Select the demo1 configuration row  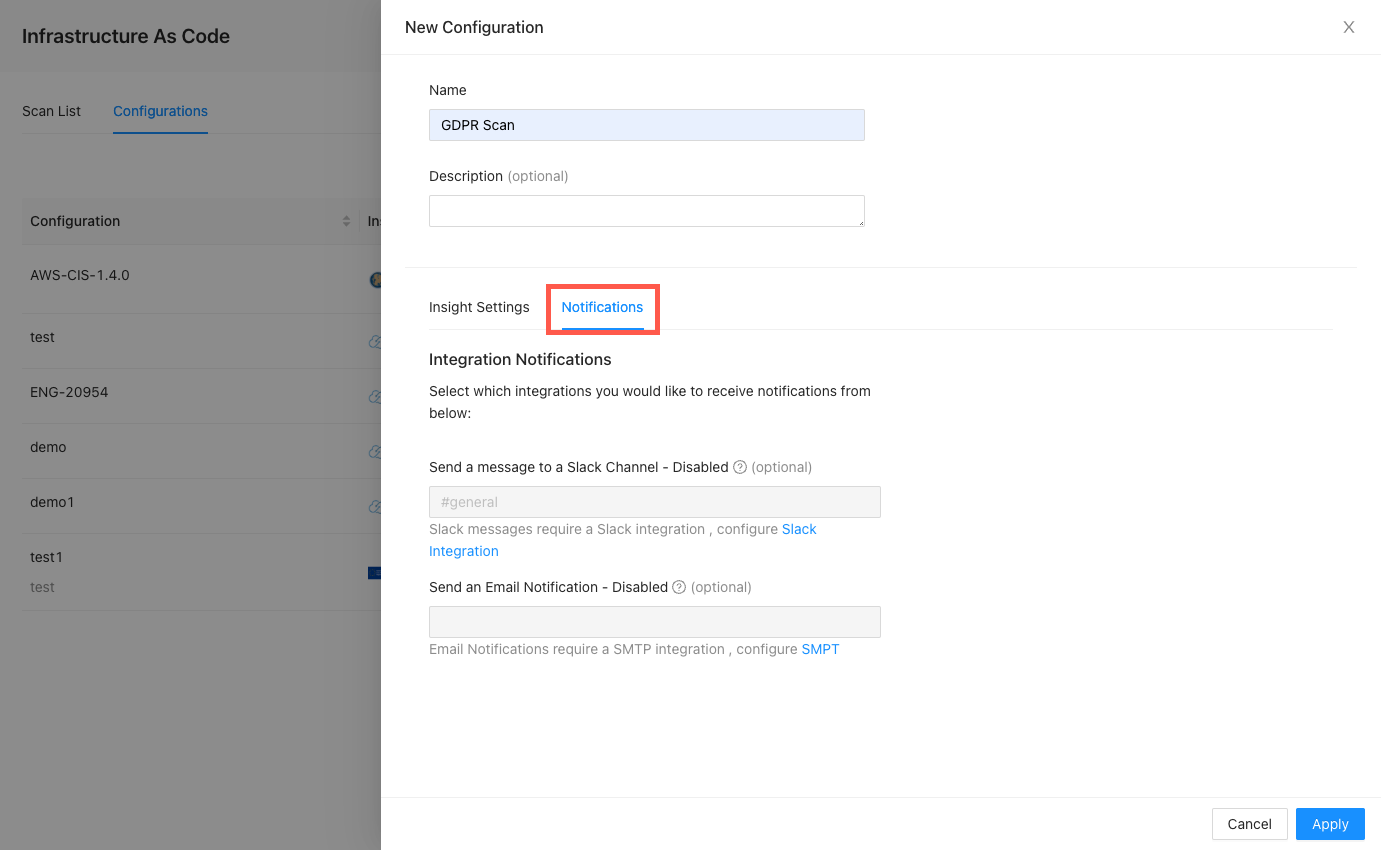[x=201, y=506]
